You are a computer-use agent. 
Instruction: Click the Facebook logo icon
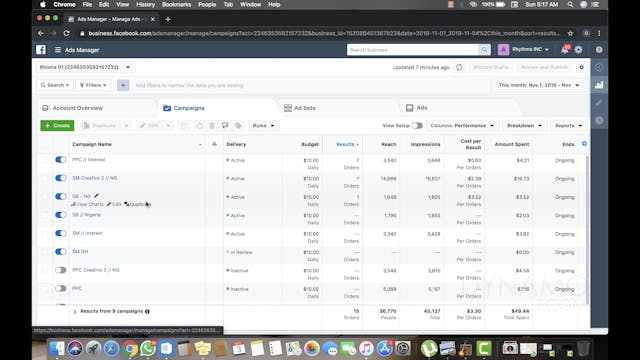pos(41,50)
